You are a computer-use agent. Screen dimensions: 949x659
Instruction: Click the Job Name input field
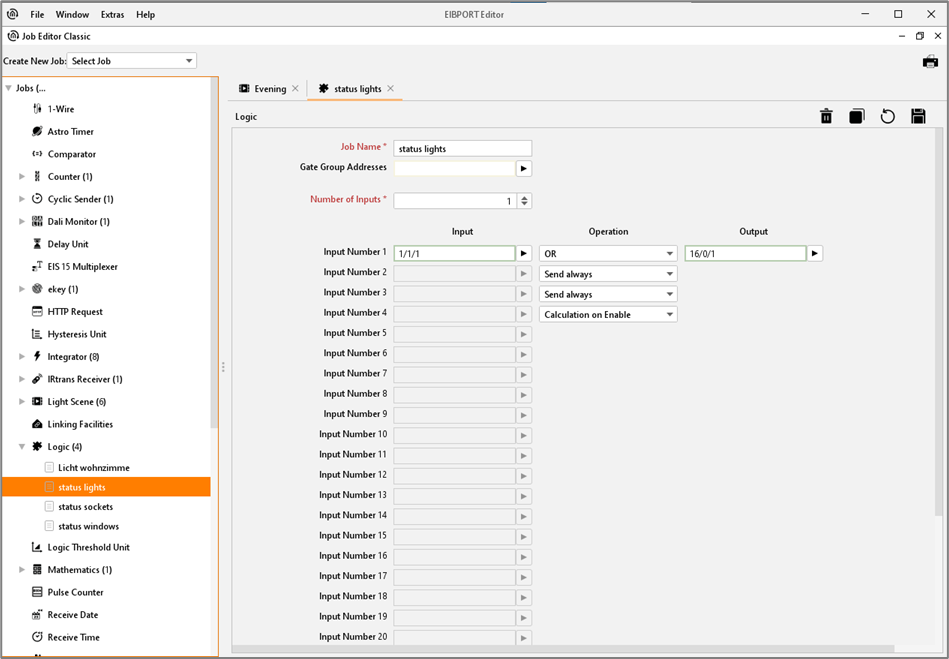tap(462, 149)
